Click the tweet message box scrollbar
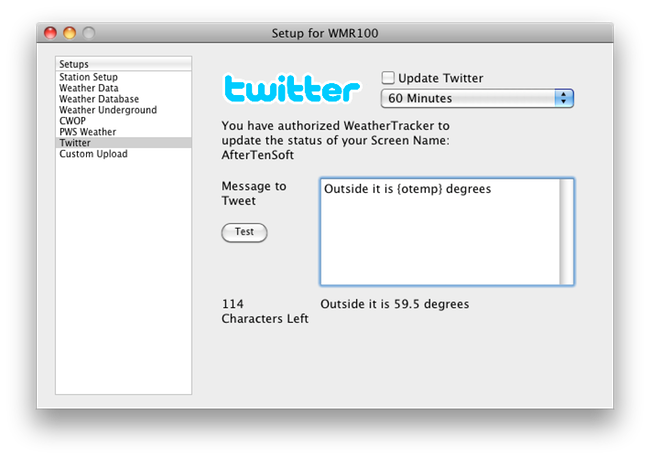 566,232
